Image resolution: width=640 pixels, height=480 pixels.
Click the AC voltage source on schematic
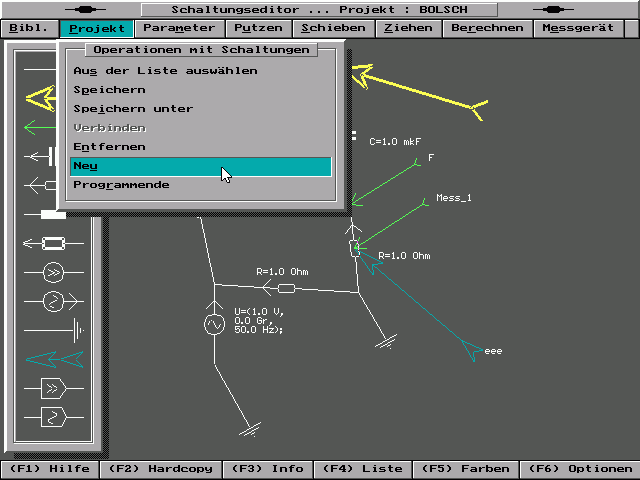(x=214, y=324)
